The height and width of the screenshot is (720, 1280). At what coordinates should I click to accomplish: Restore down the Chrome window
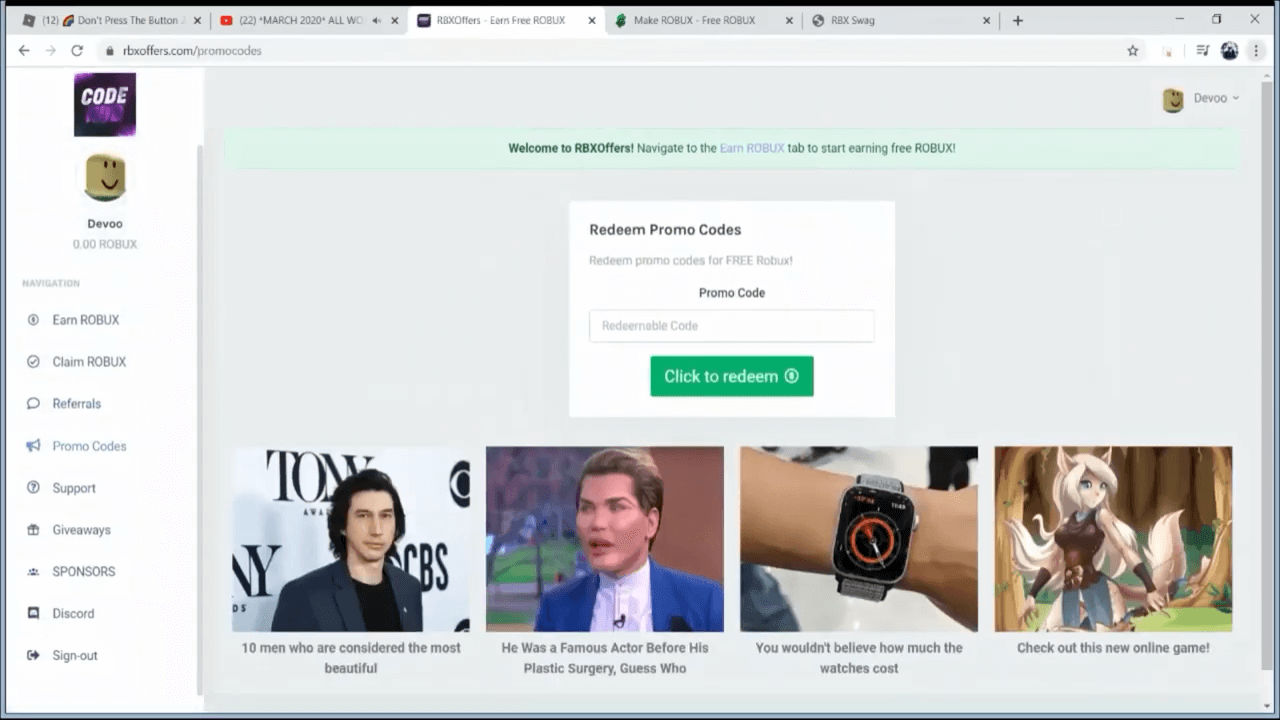tap(1217, 19)
